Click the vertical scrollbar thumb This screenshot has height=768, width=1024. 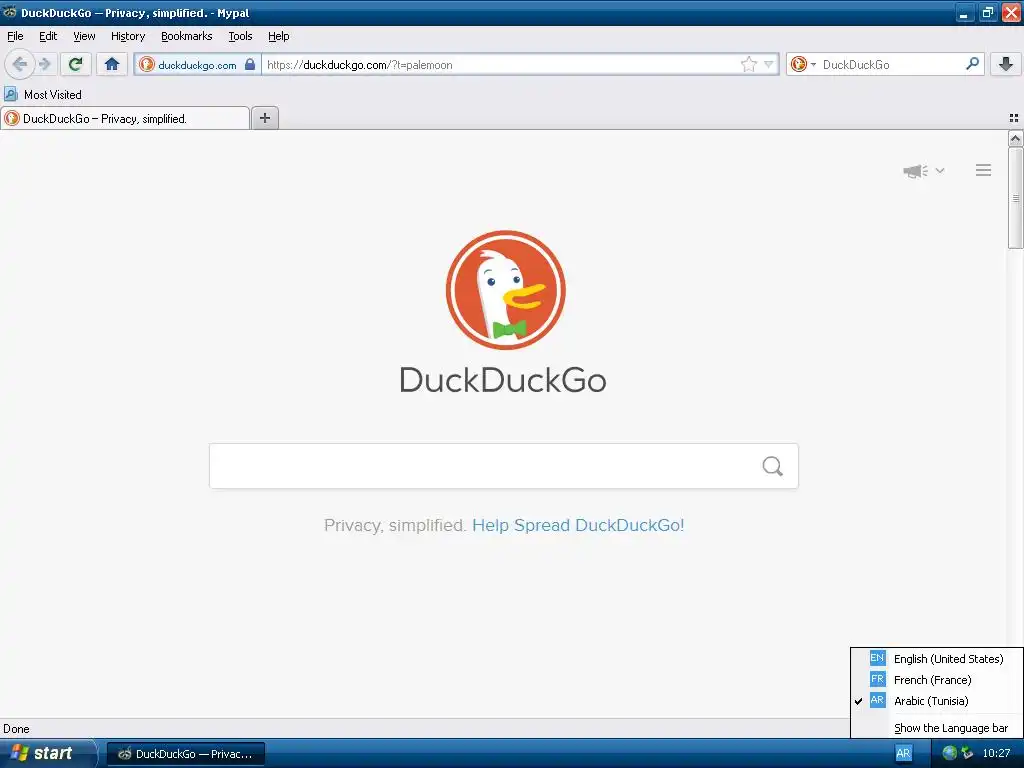coord(1015,198)
